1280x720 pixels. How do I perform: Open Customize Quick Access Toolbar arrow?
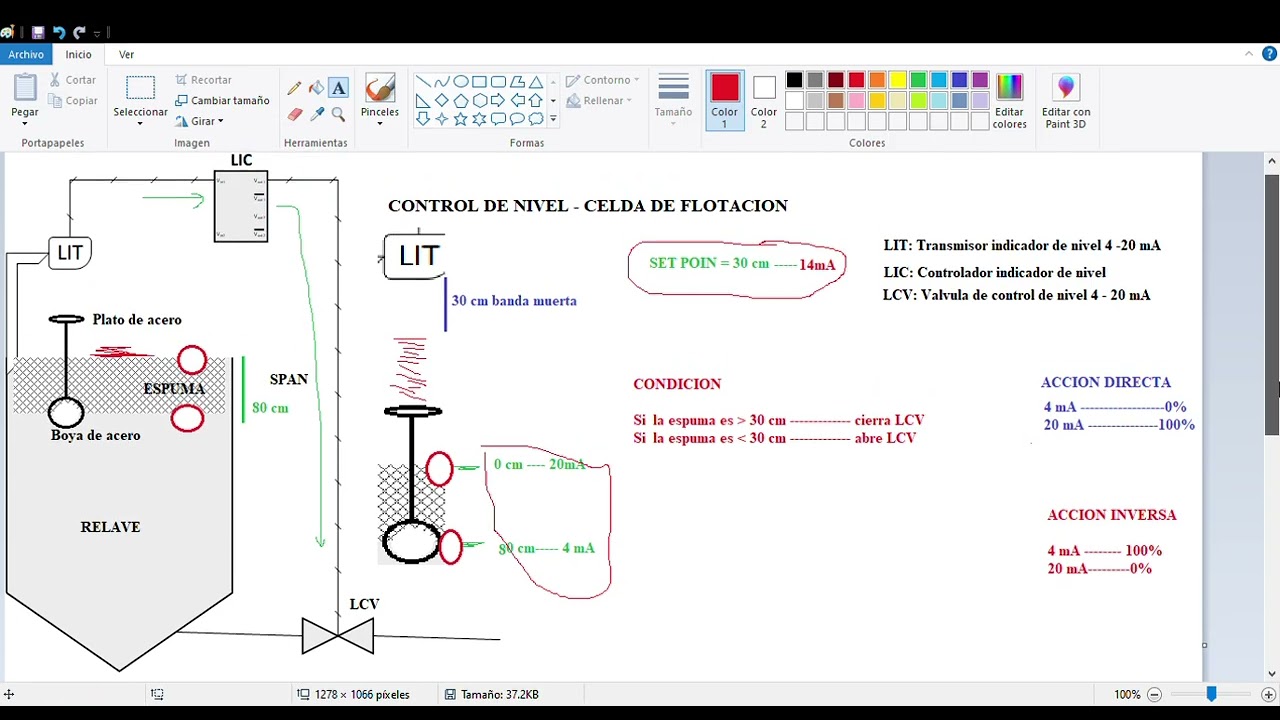[97, 33]
